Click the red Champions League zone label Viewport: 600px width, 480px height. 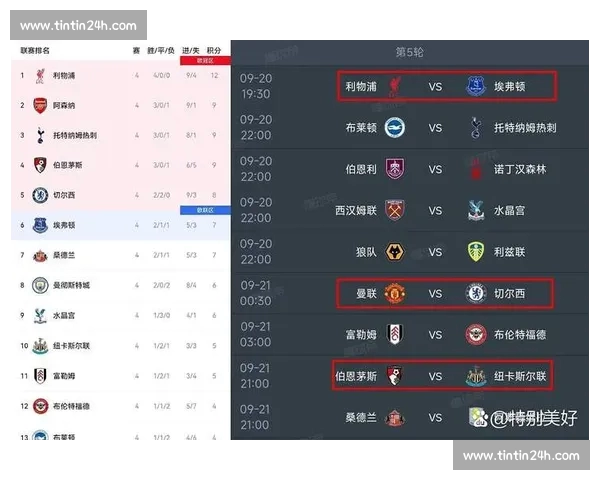pyautogui.click(x=205, y=60)
